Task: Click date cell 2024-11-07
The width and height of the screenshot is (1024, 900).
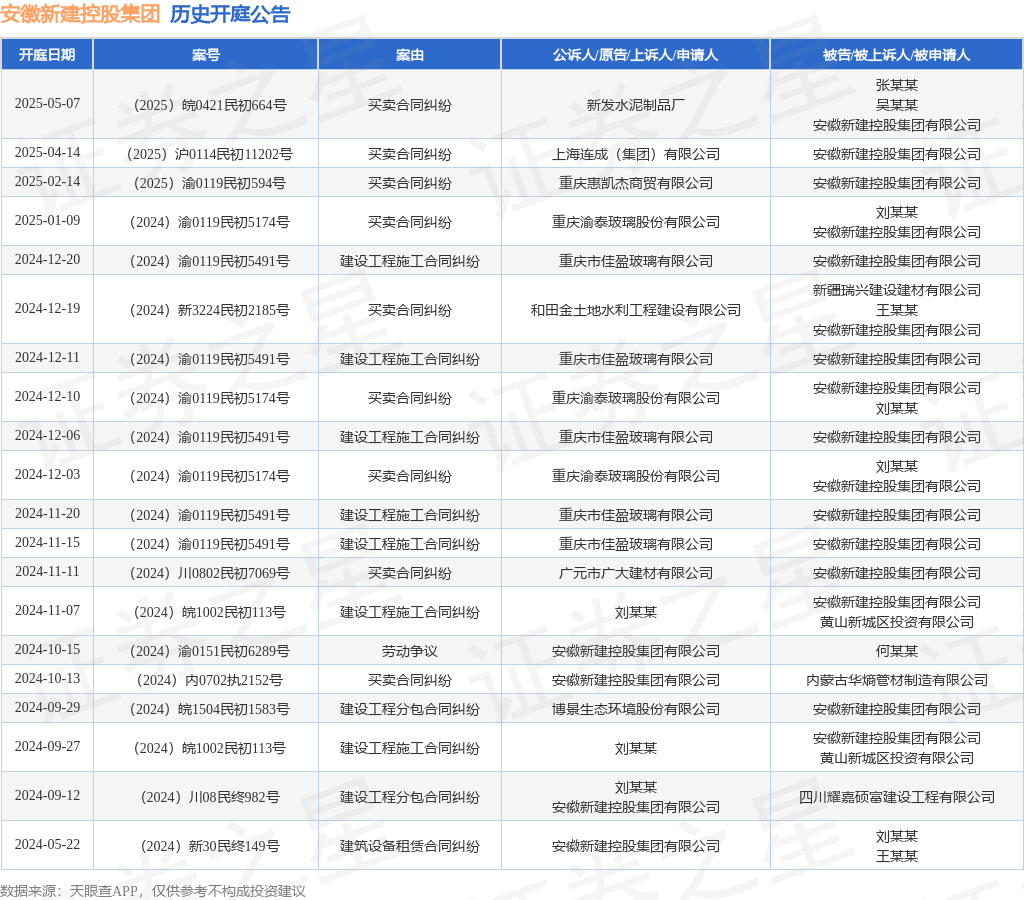Action: [x=47, y=611]
